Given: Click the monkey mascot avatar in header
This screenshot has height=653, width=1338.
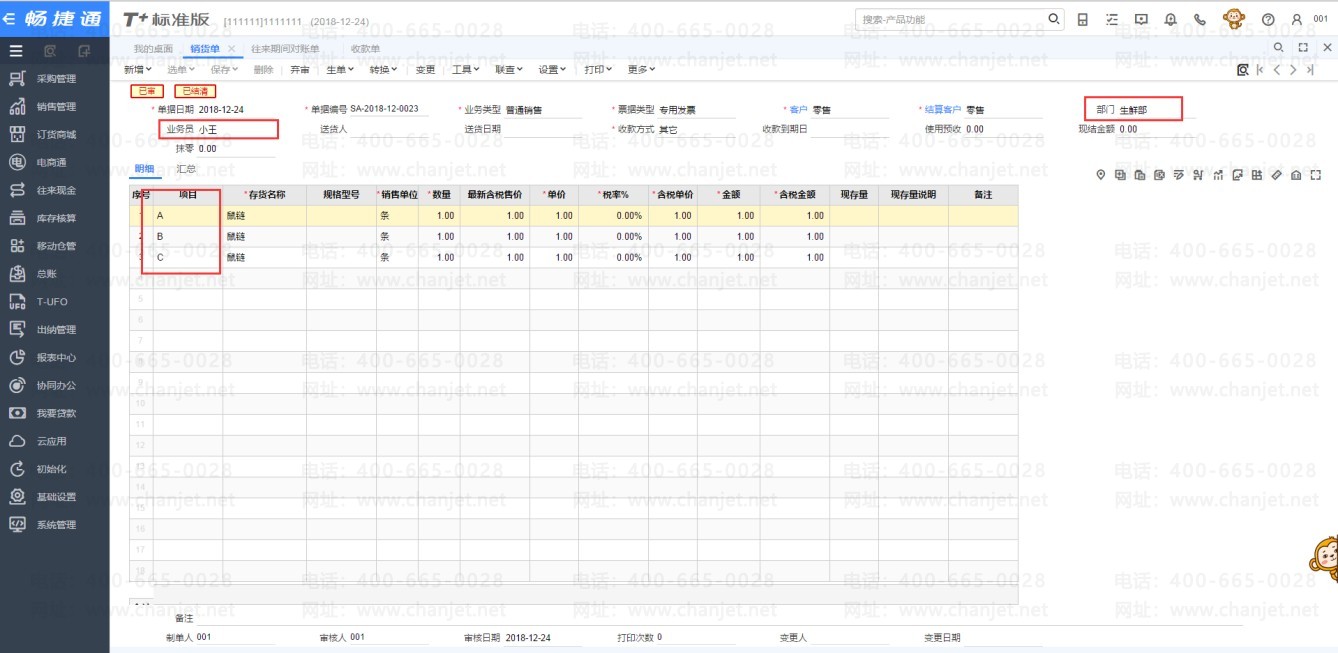Looking at the screenshot, I should tap(1234, 19).
